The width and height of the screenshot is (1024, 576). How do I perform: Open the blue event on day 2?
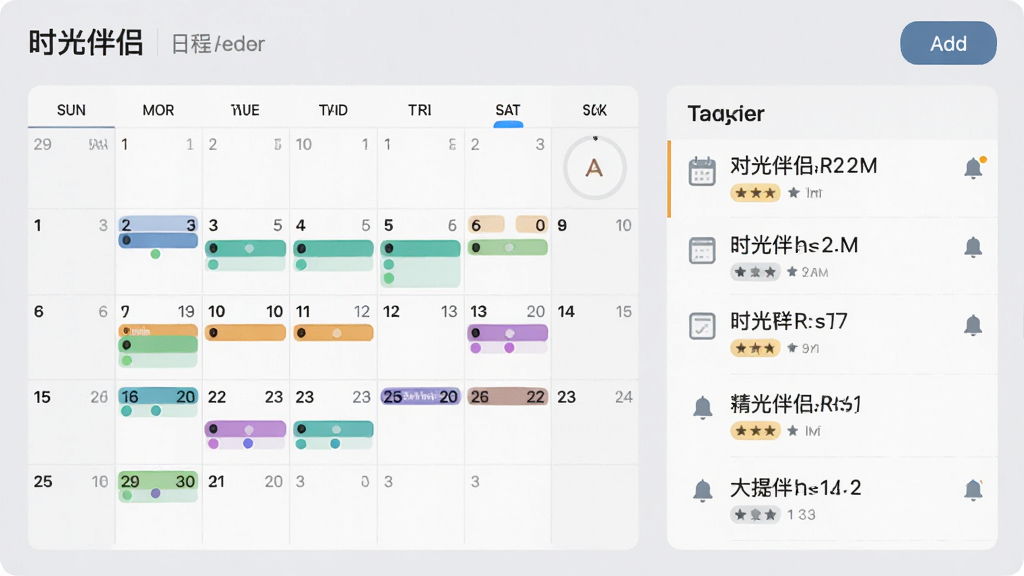coord(158,232)
